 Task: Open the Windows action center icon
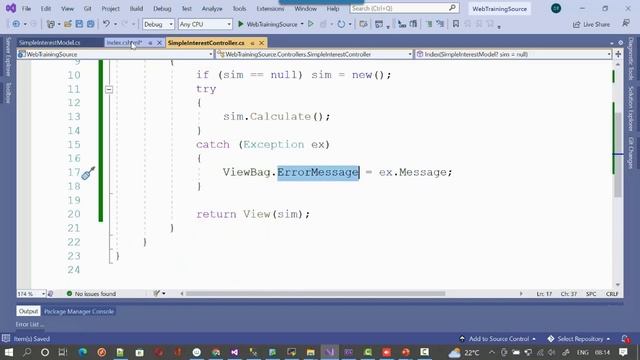tap(623, 352)
